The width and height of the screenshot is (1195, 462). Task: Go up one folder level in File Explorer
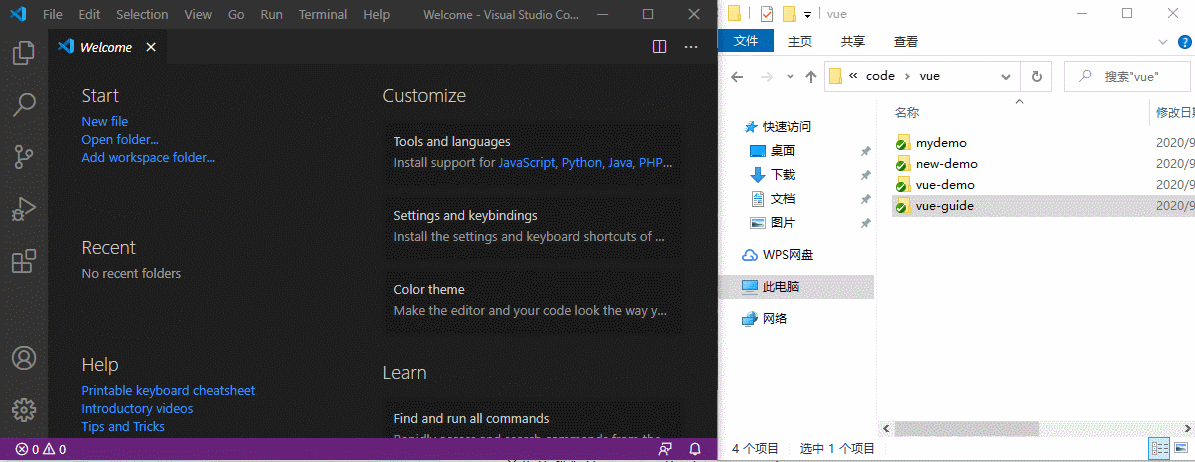[811, 76]
